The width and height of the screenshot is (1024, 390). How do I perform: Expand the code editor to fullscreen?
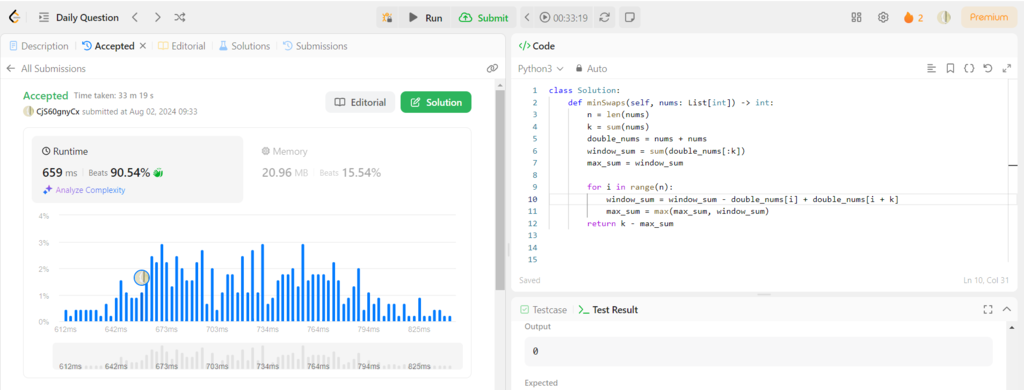(1006, 69)
